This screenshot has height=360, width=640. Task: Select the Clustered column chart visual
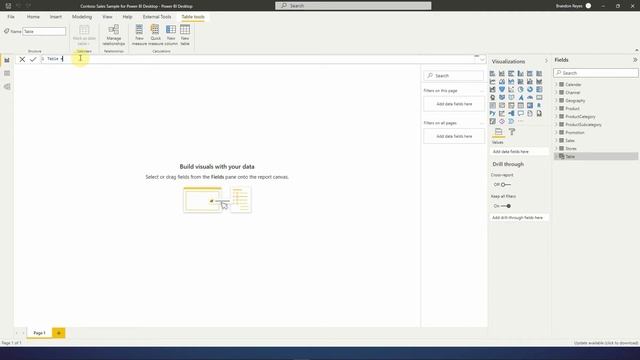[520, 73]
